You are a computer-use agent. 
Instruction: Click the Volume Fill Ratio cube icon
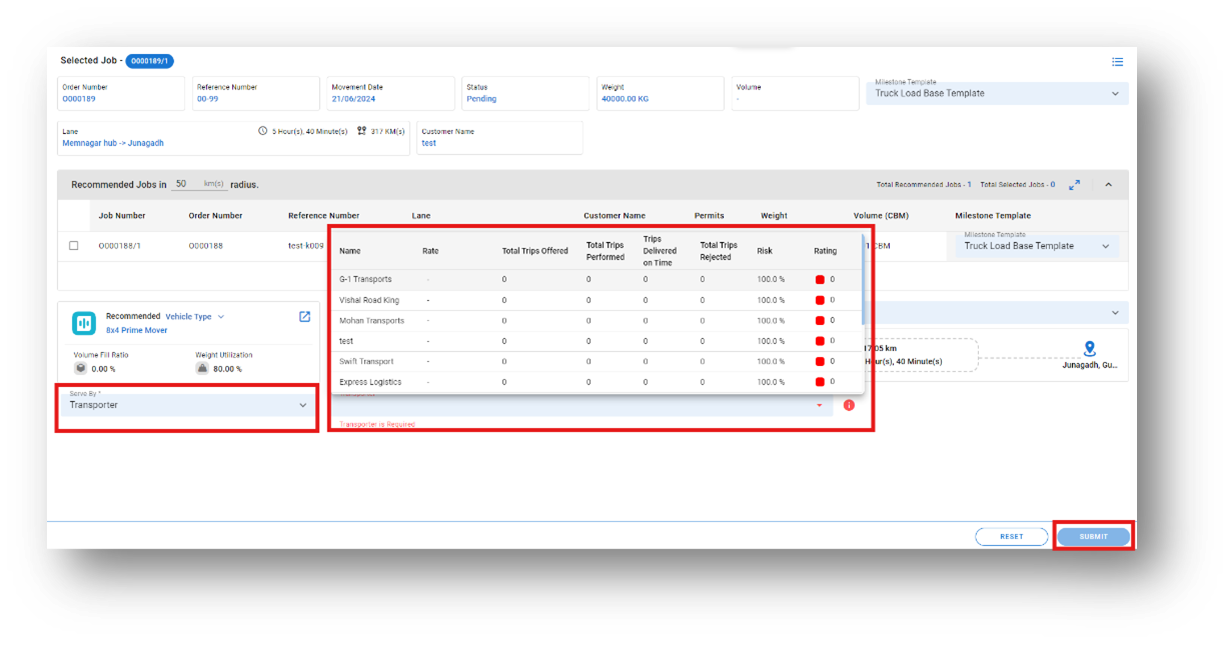80,368
